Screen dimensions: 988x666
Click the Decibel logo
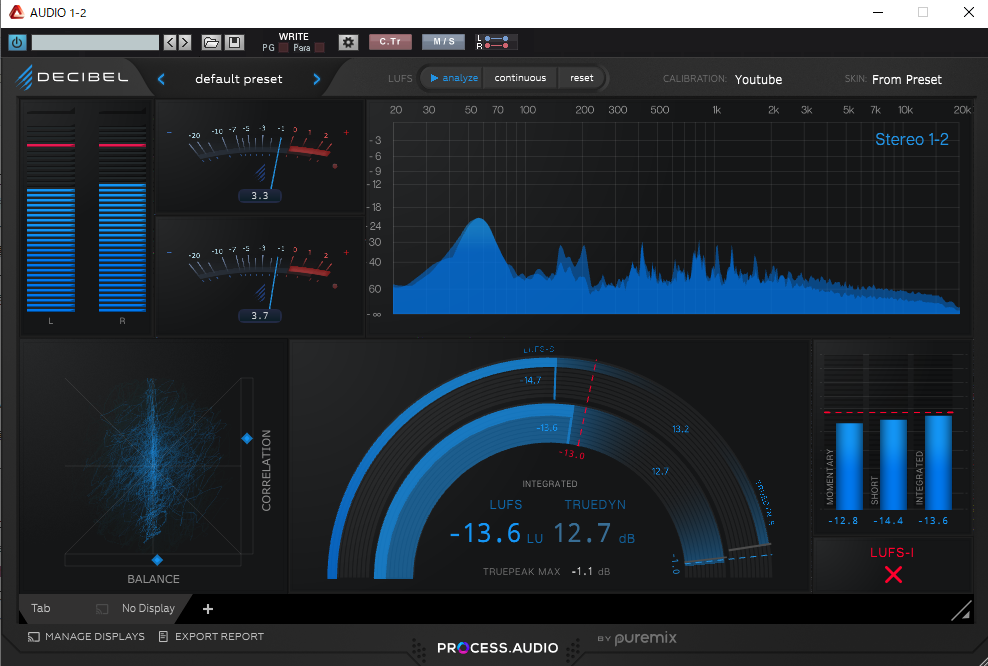[72, 78]
